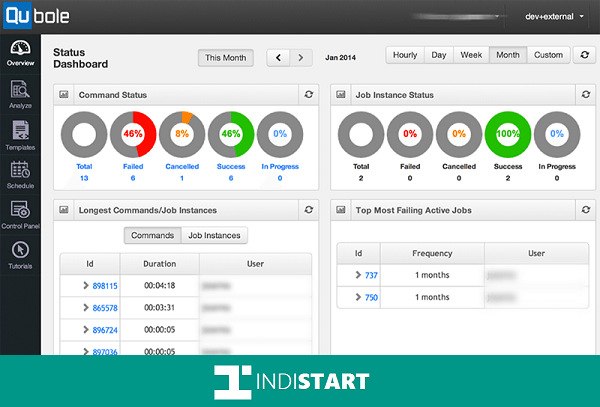Expand command row 897036
Viewport: 600px width, 407px height.
tap(86, 351)
